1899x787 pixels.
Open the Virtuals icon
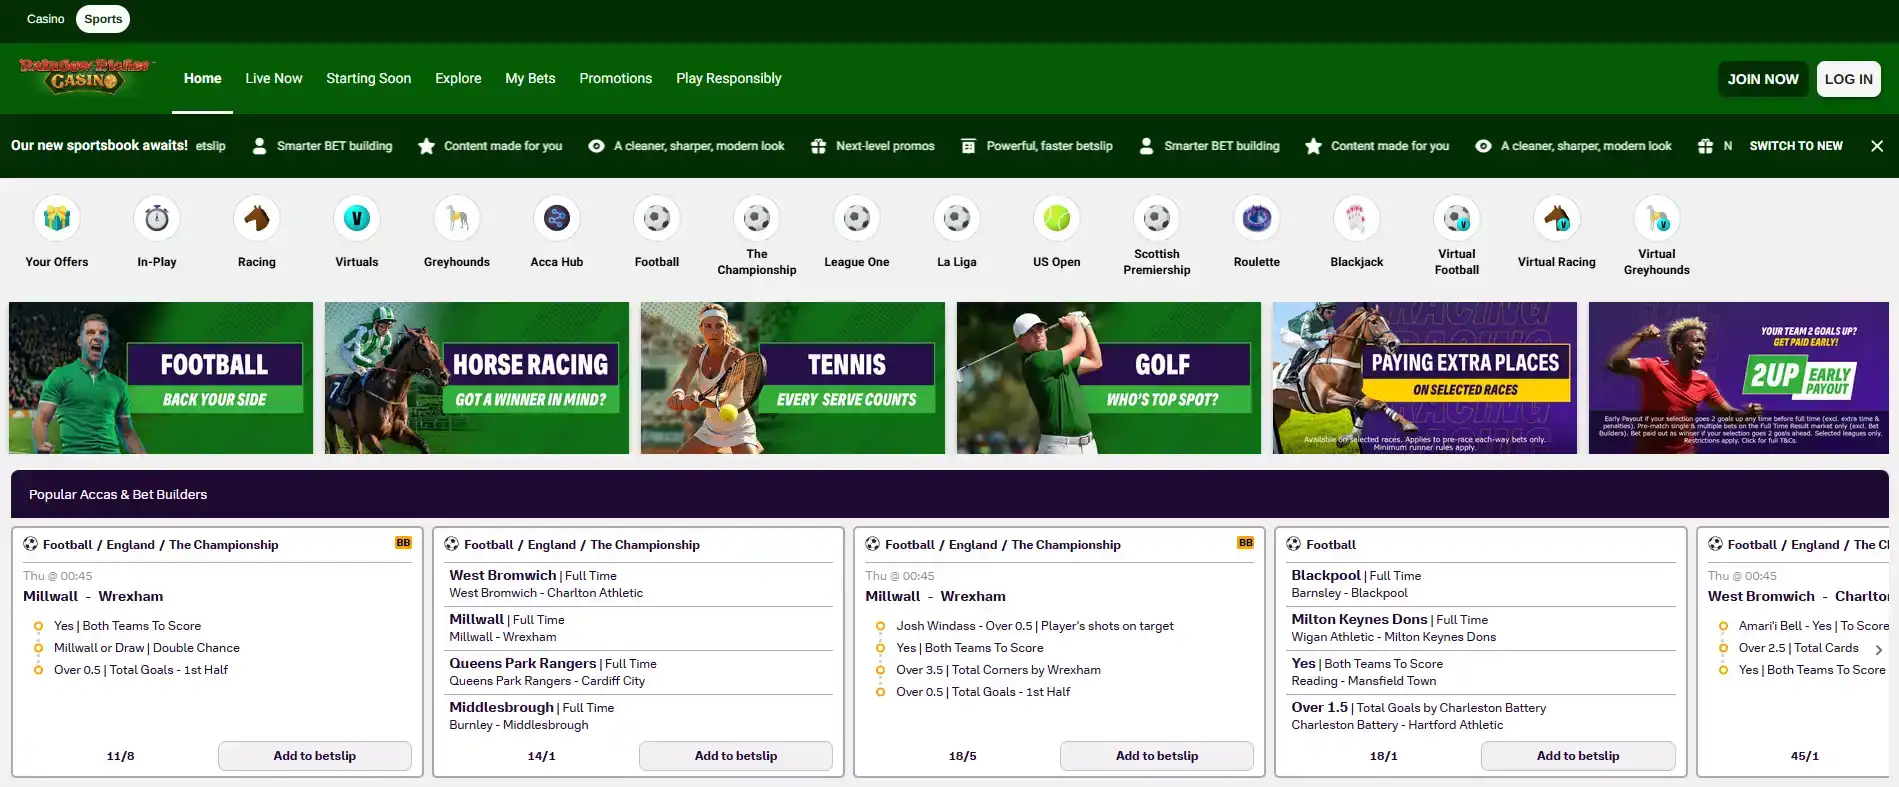[x=357, y=218]
